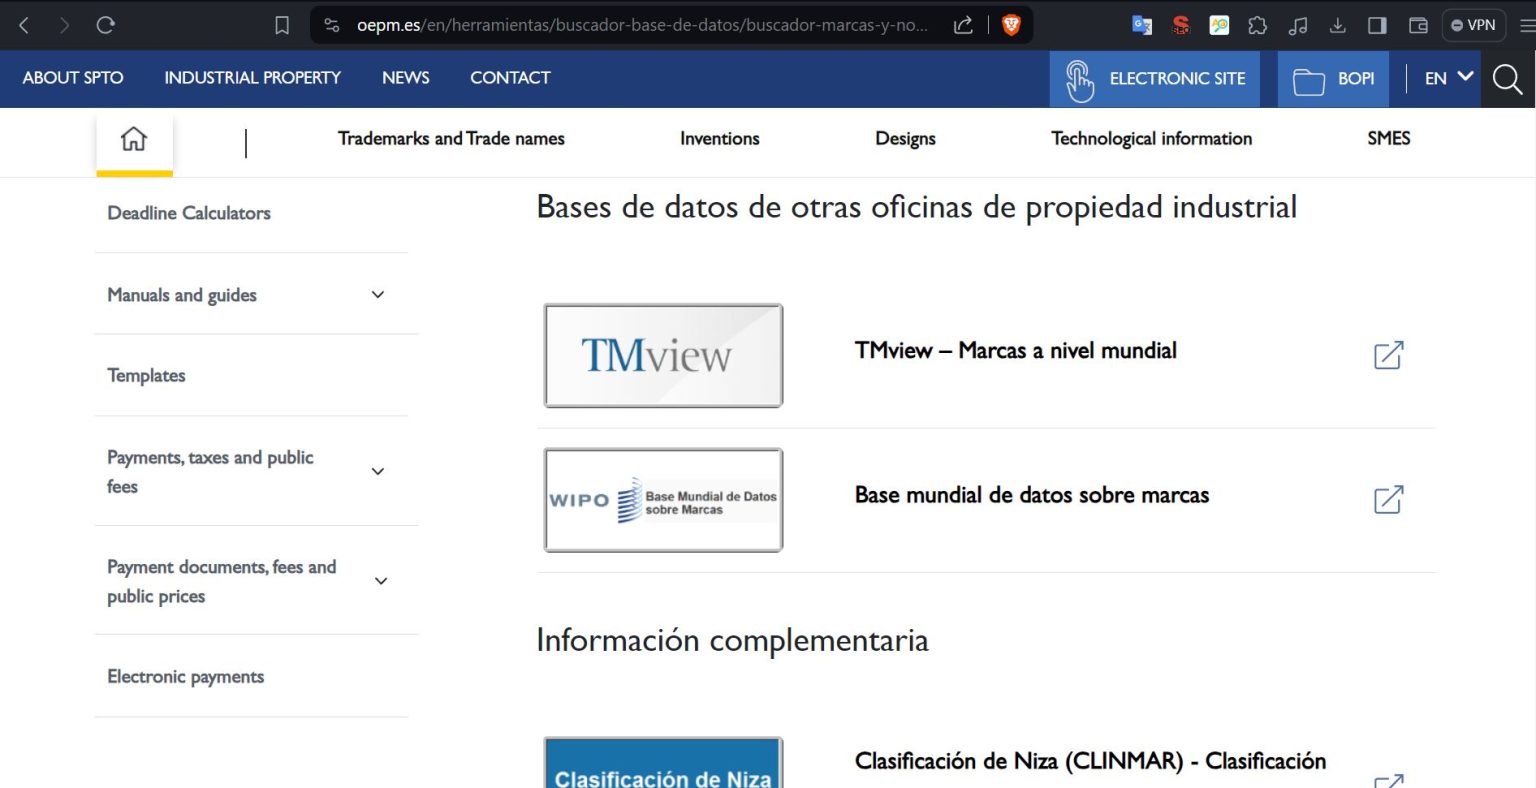This screenshot has height=788, width=1536.
Task: Click the Brave Shields lion icon
Action: click(x=1011, y=25)
